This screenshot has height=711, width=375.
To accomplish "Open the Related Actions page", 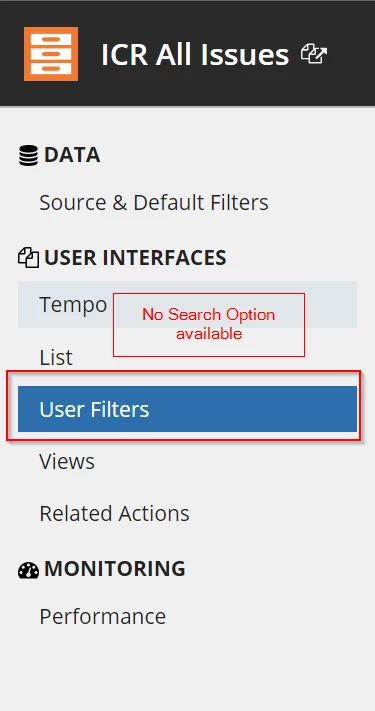I will [x=114, y=513].
